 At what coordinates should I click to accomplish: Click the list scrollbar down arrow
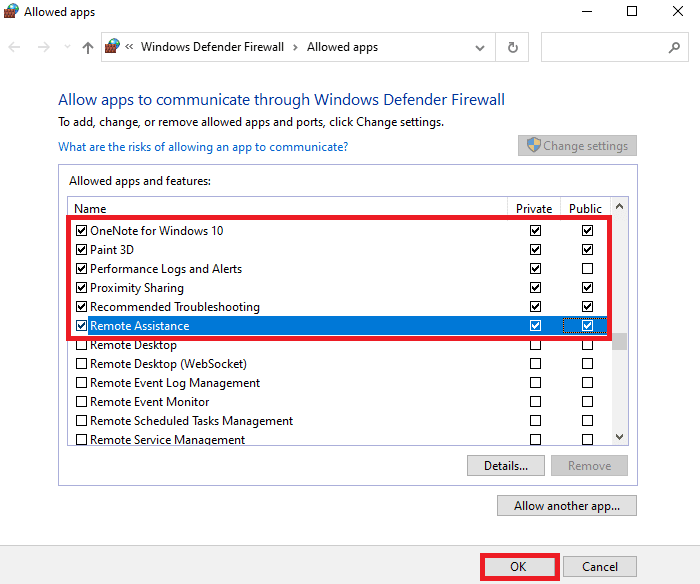pos(619,437)
